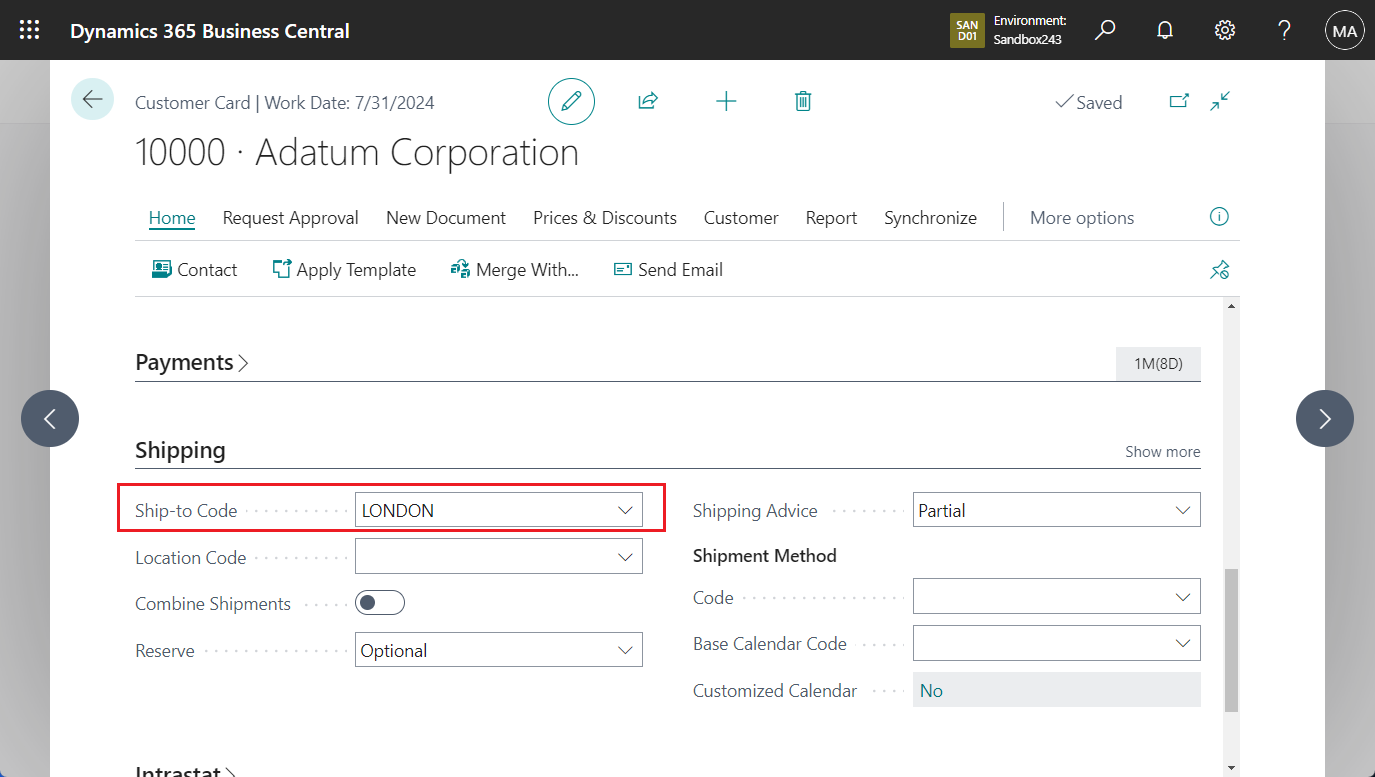Toggle Combine Shipments on
Screen dimensions: 1375x777
[x=380, y=602]
